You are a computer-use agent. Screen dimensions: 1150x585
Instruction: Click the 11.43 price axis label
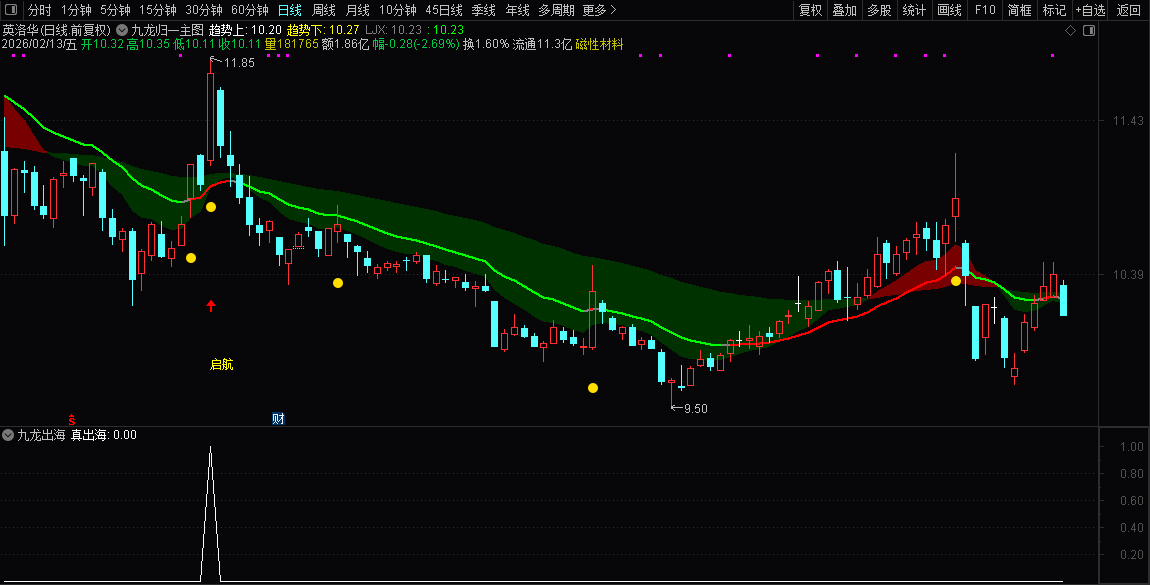tap(1128, 120)
